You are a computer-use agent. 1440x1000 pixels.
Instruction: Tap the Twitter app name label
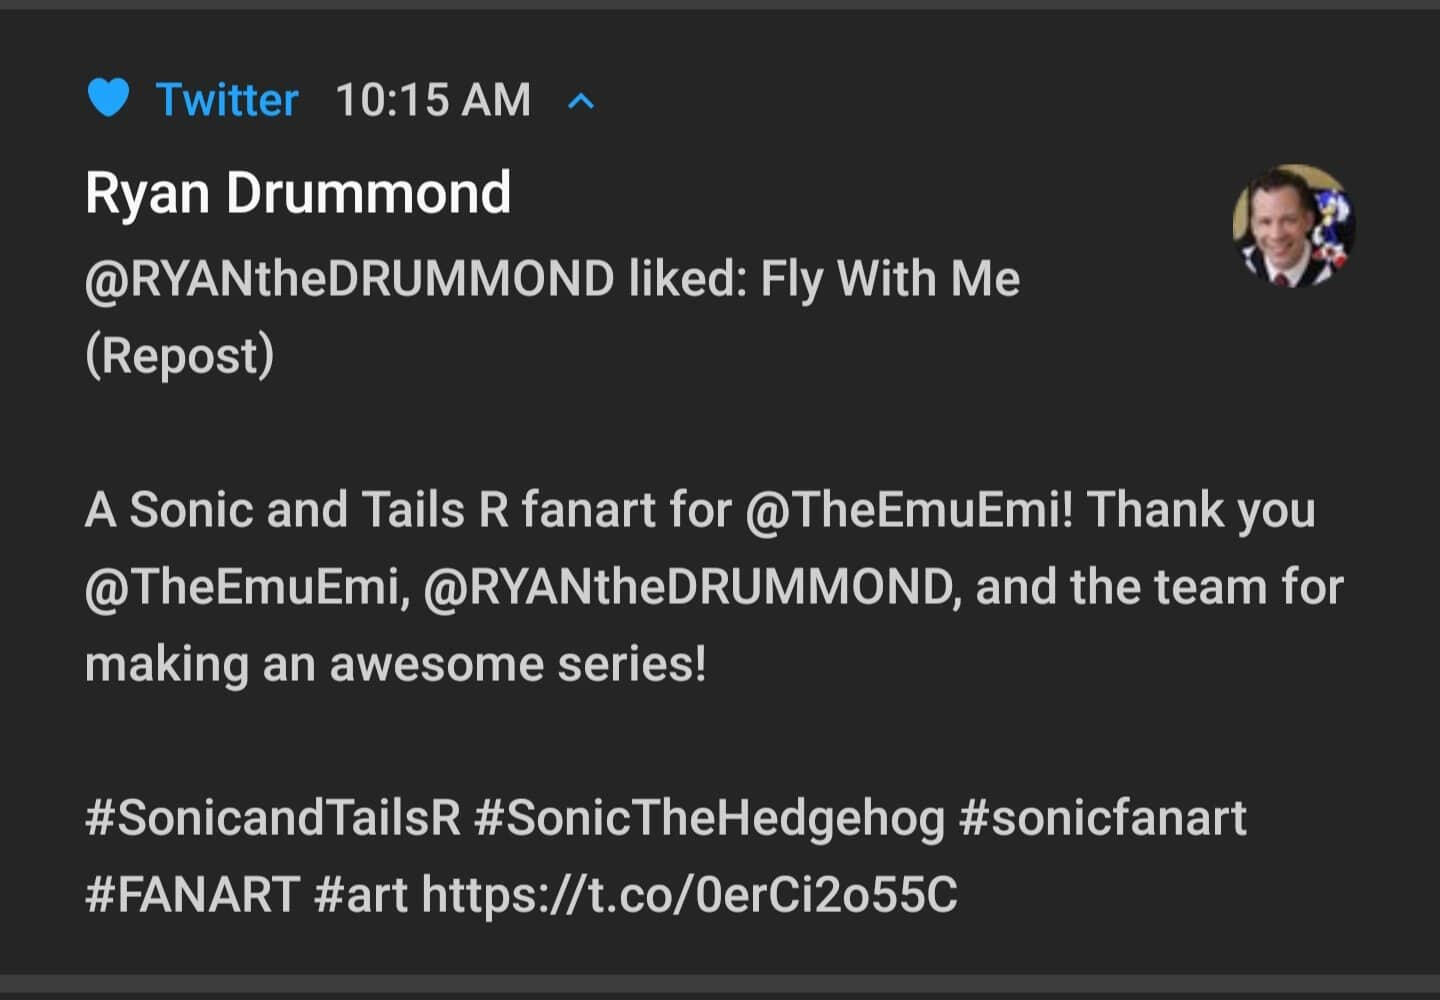[x=227, y=100]
